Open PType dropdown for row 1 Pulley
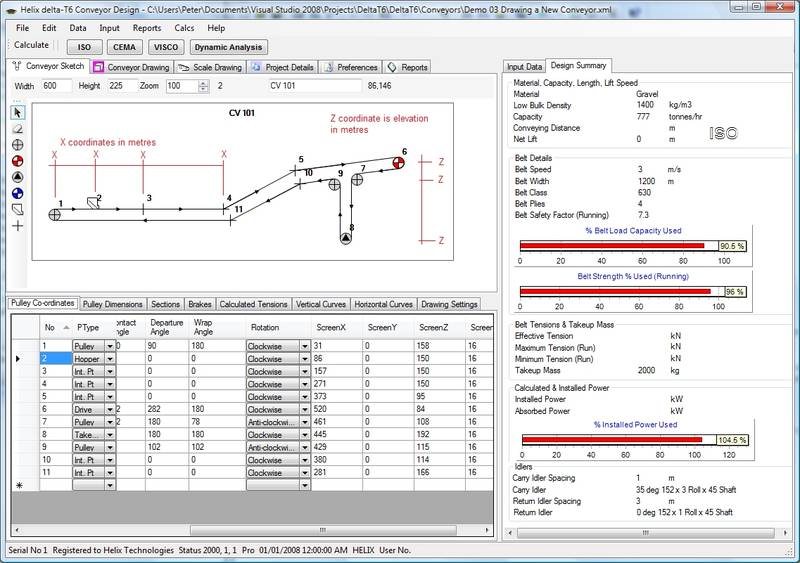 pos(110,346)
